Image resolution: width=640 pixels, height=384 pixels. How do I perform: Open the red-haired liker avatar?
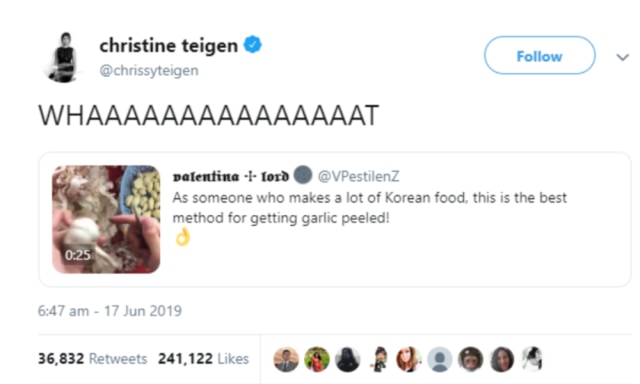(x=409, y=360)
